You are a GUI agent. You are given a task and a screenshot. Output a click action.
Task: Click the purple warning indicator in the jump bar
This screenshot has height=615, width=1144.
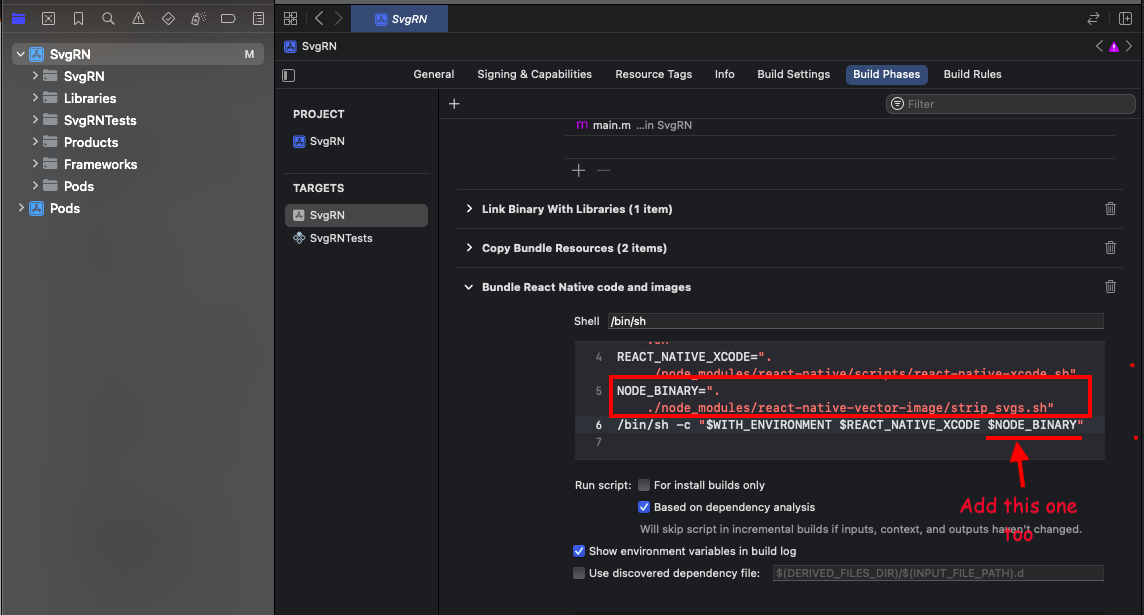click(x=1114, y=47)
